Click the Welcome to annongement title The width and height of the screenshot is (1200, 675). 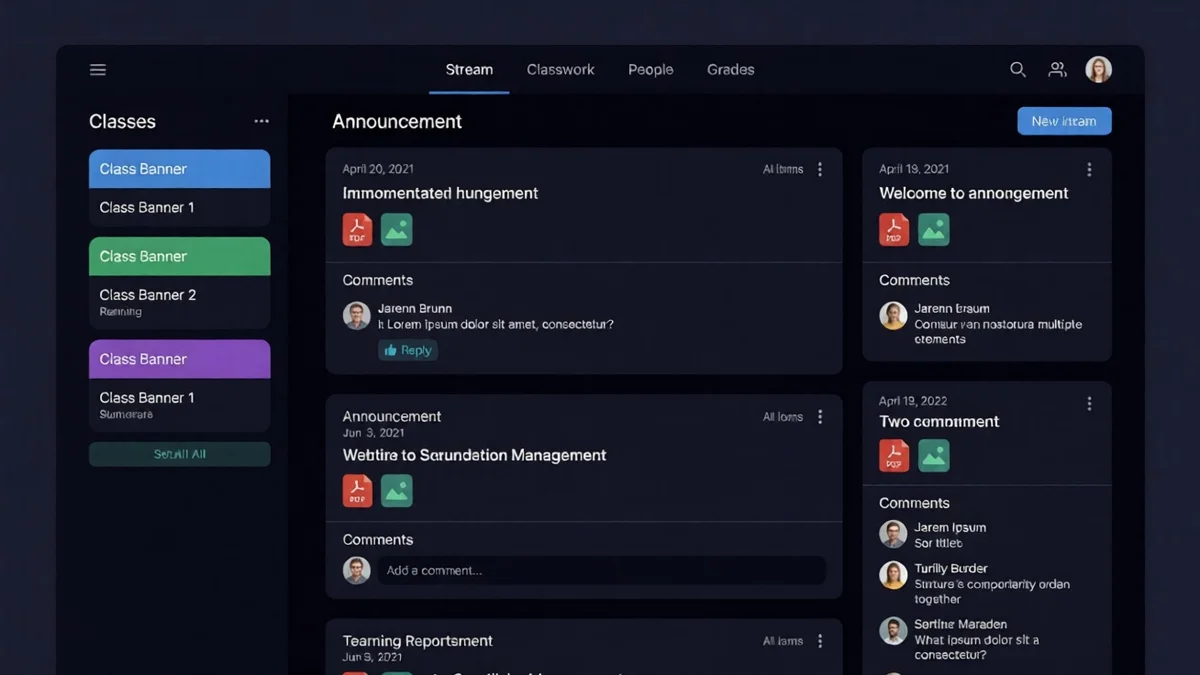point(974,193)
